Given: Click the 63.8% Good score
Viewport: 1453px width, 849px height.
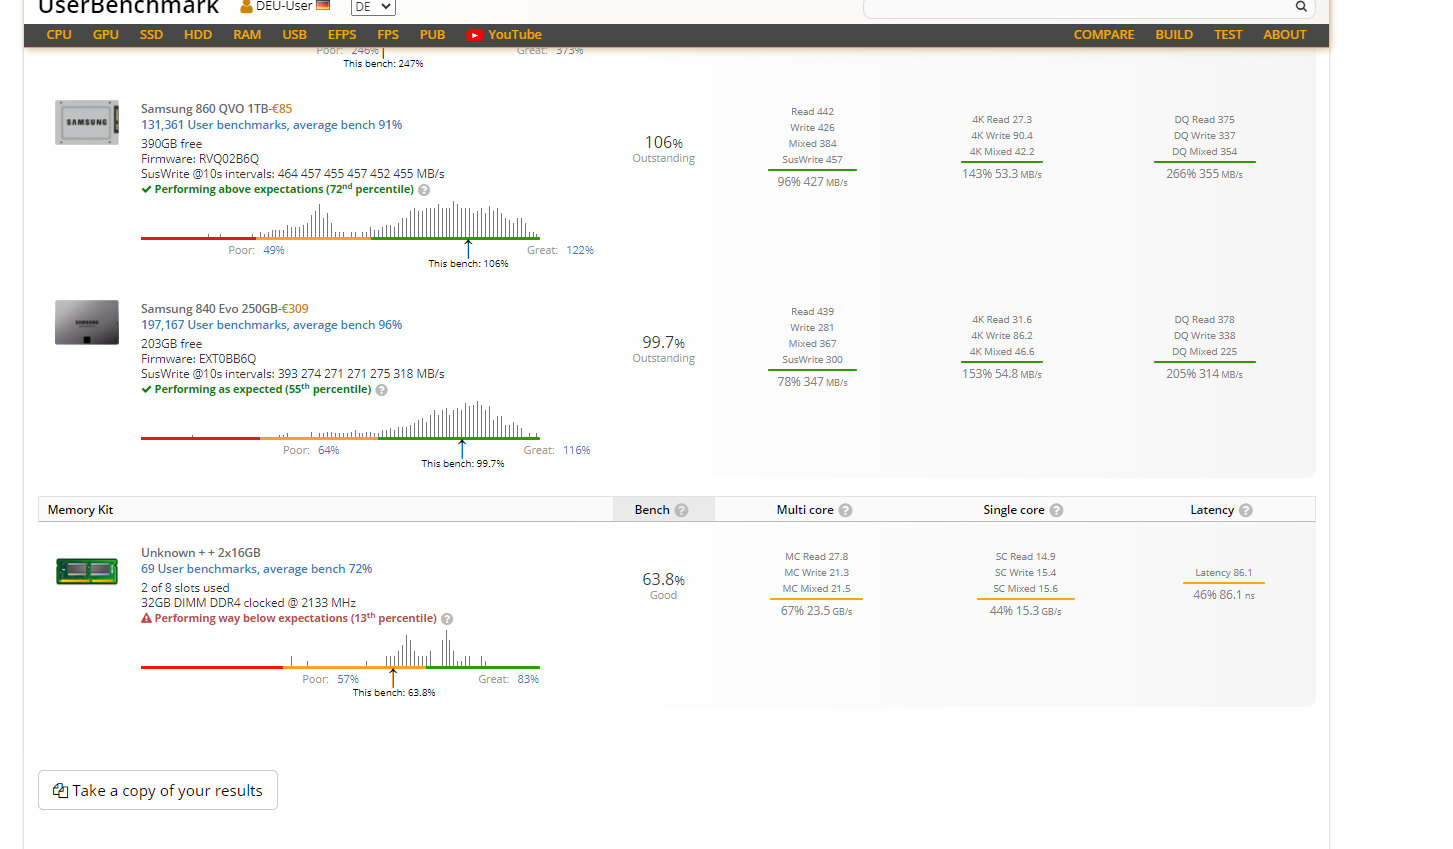Looking at the screenshot, I should (664, 586).
